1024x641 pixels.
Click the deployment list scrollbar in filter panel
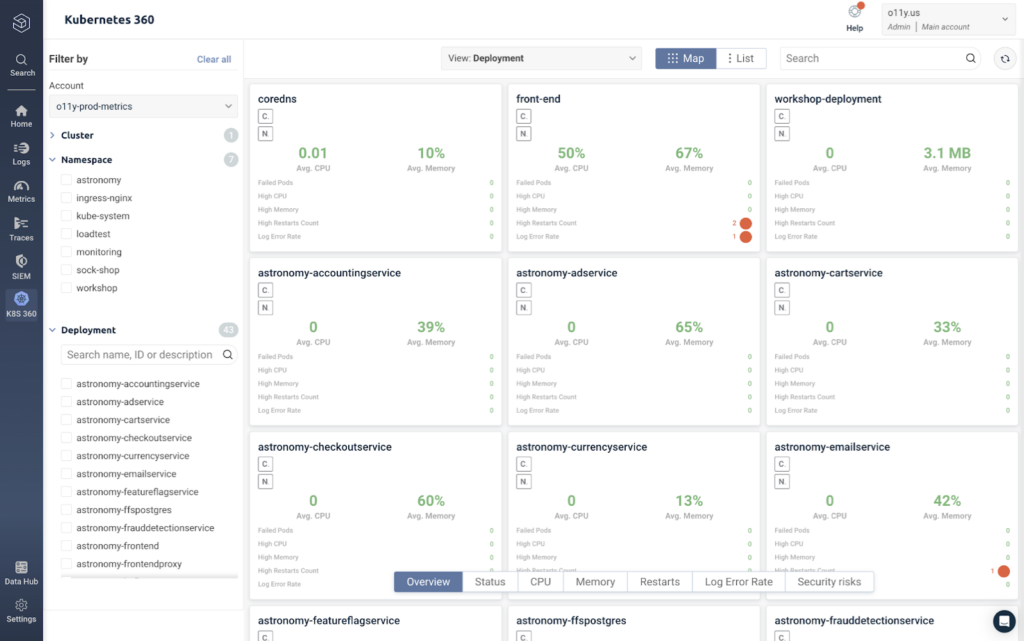click(150, 576)
